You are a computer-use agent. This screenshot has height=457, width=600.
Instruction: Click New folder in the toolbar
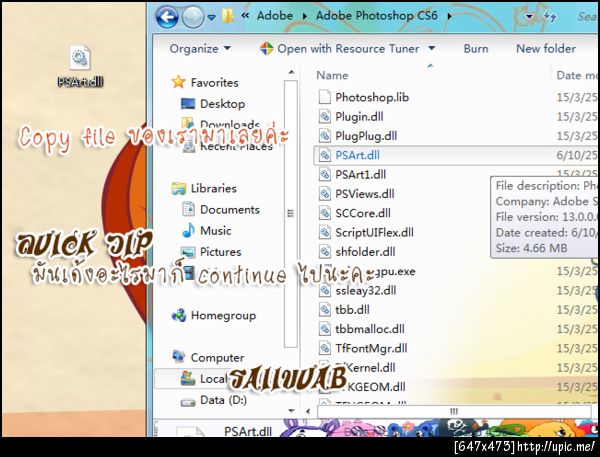tap(546, 49)
